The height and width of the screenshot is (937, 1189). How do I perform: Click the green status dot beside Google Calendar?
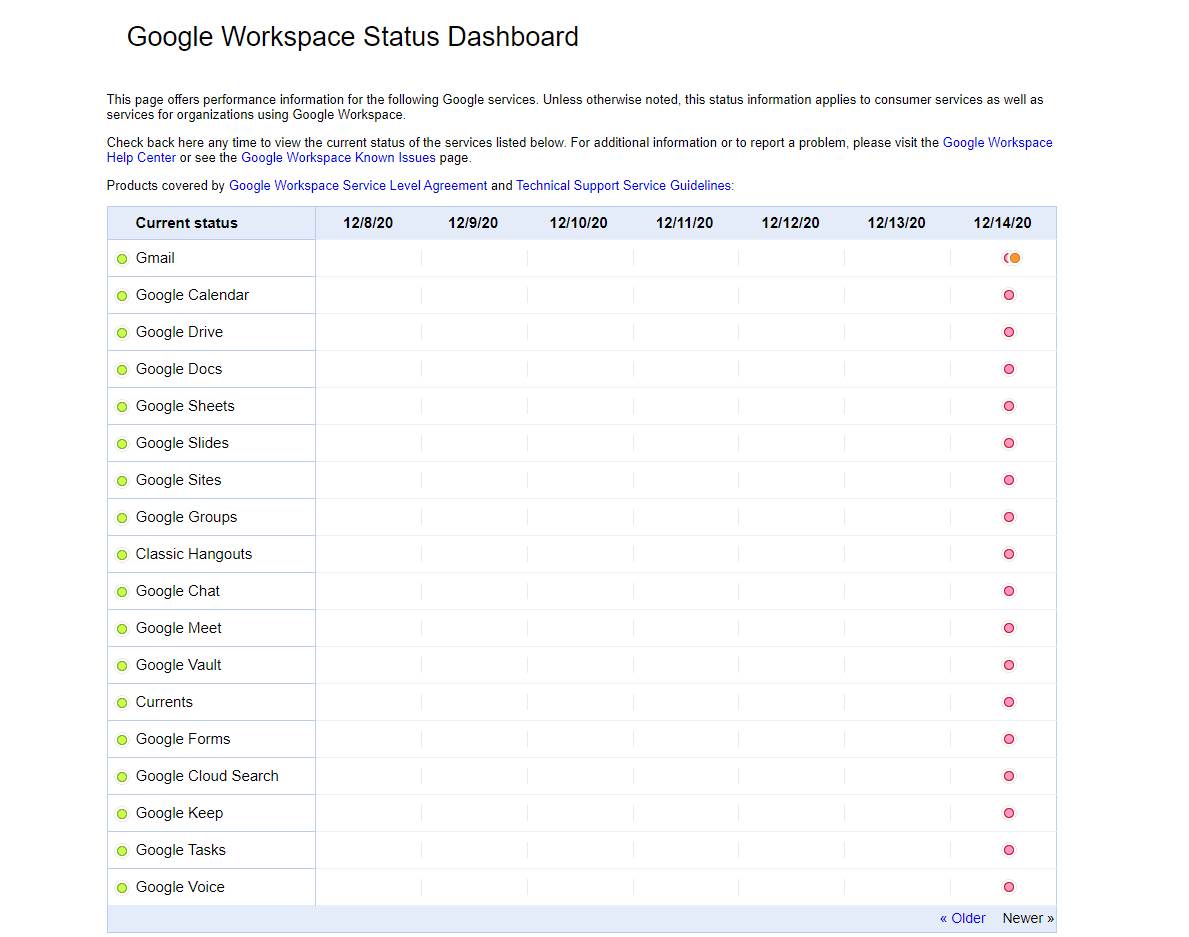coord(121,295)
